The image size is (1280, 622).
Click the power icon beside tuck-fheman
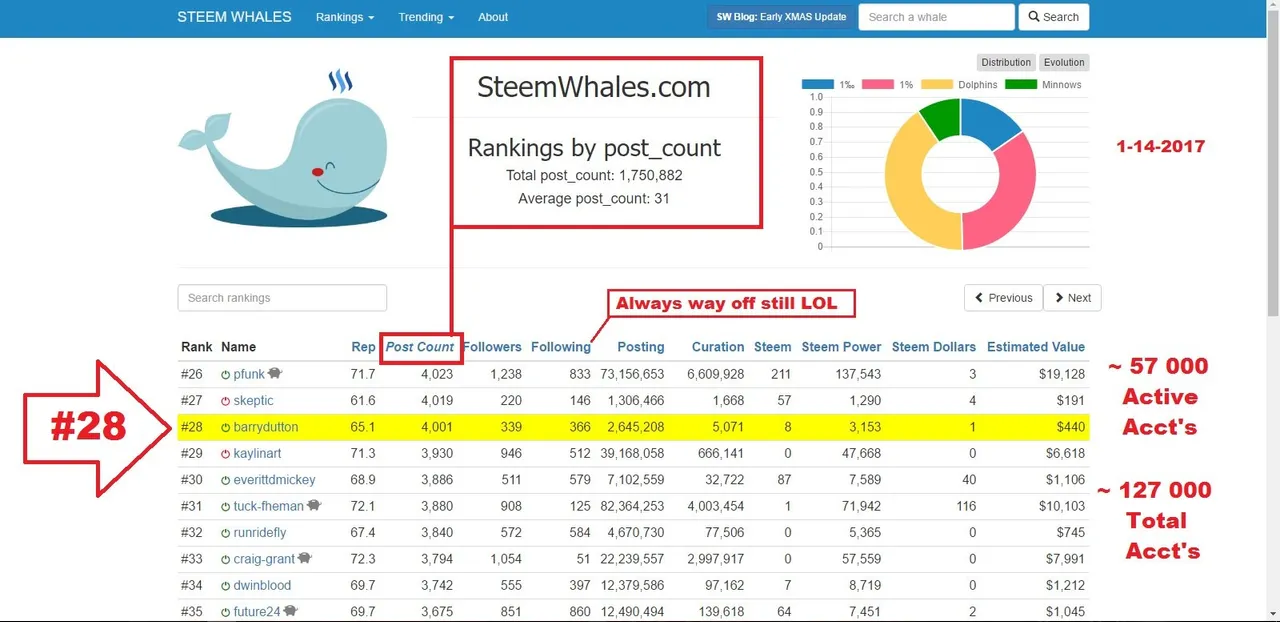point(226,507)
